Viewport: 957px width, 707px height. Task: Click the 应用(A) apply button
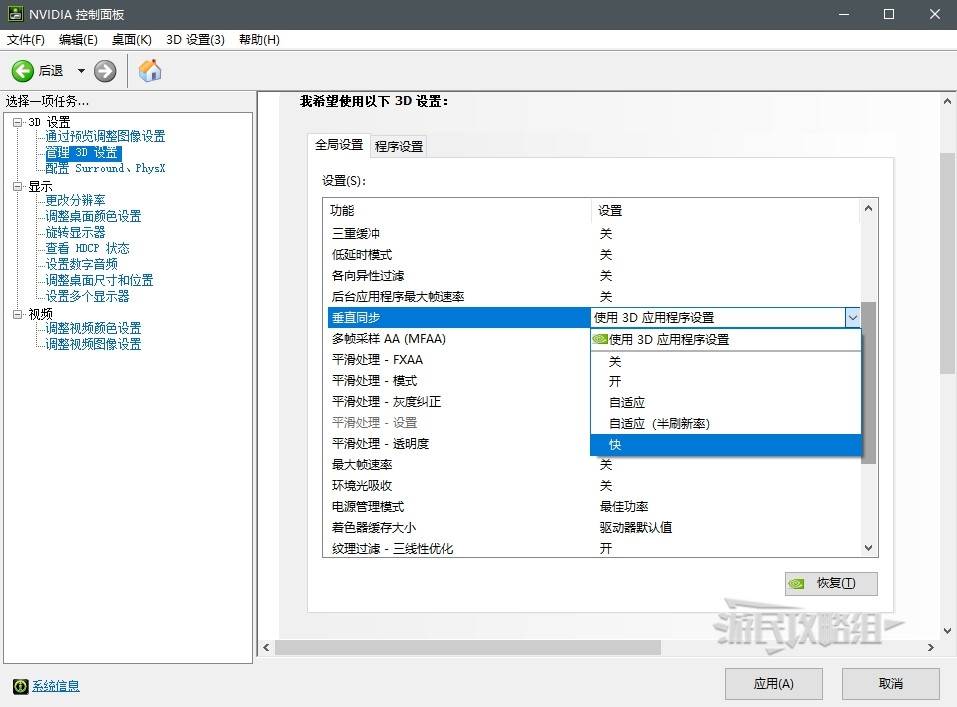[773, 684]
